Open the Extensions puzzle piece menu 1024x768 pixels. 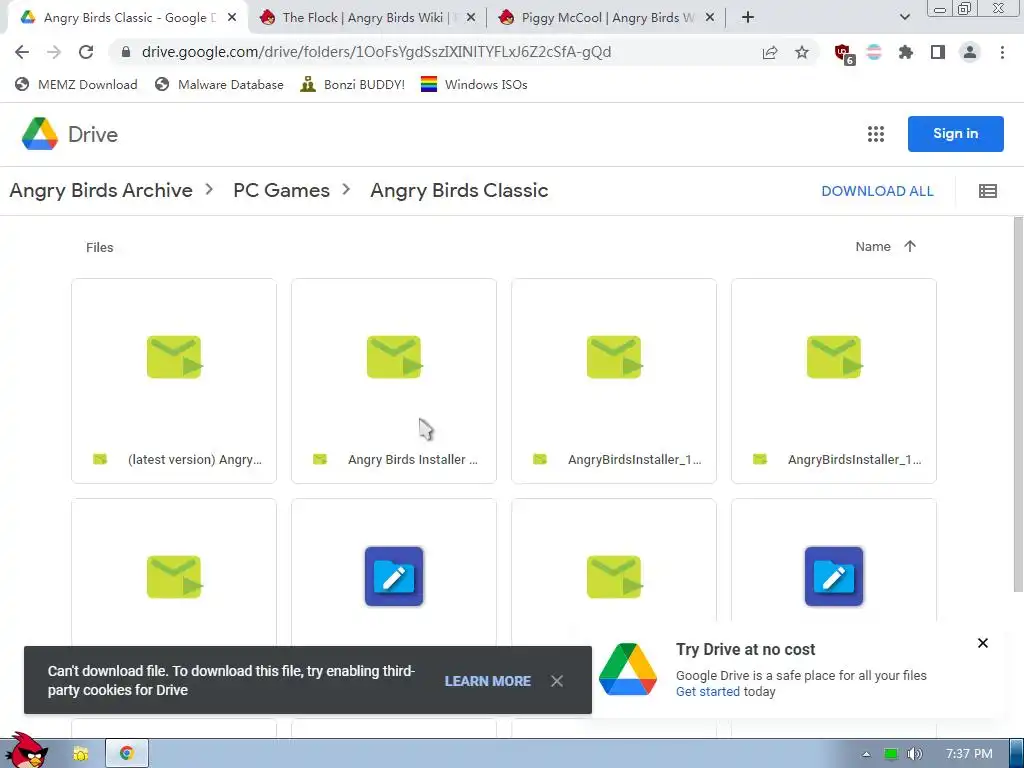[x=906, y=52]
